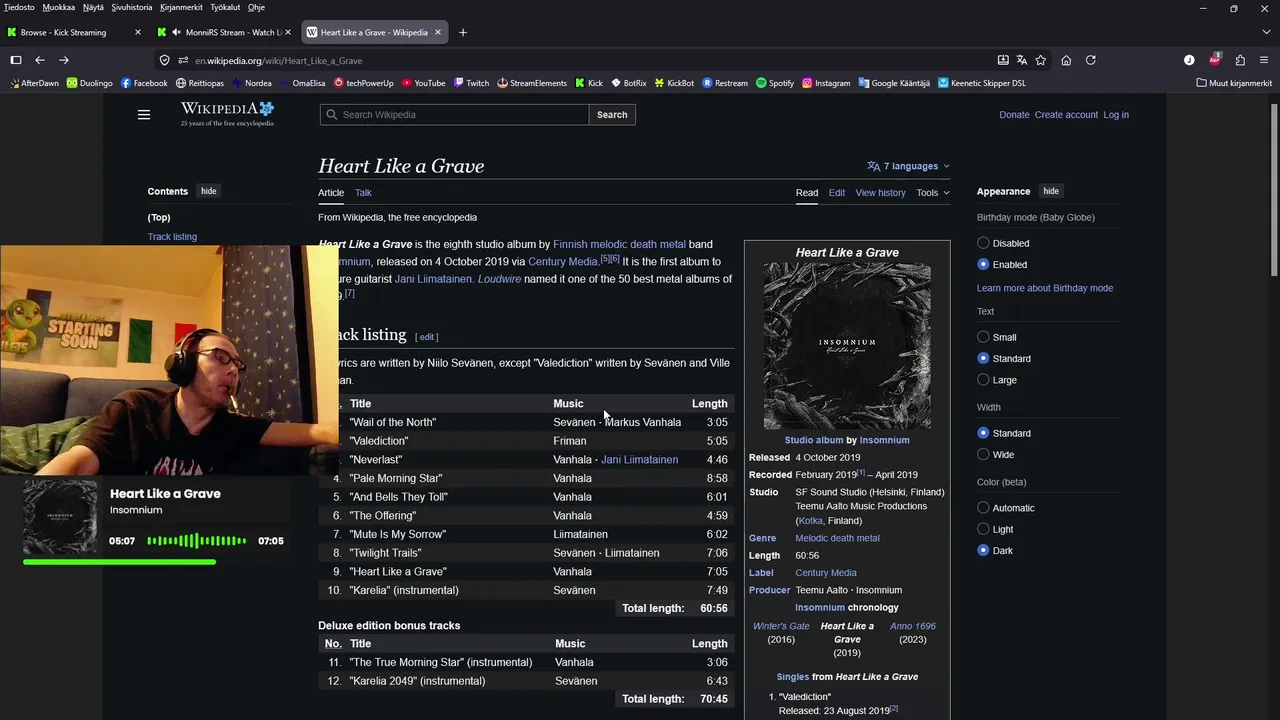Bookmark this page with the star icon
Screen dimensions: 1280x720
point(1041,60)
